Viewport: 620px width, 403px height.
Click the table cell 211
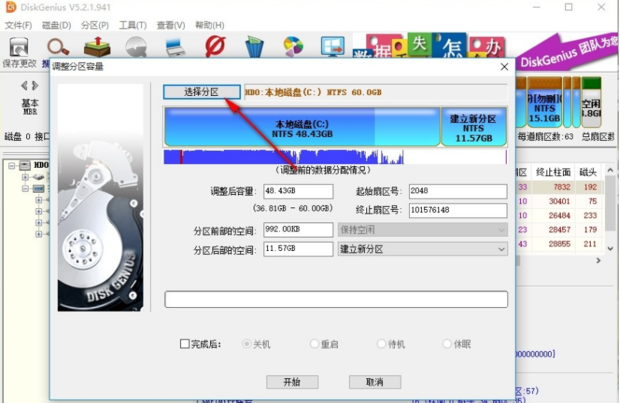[x=590, y=244]
